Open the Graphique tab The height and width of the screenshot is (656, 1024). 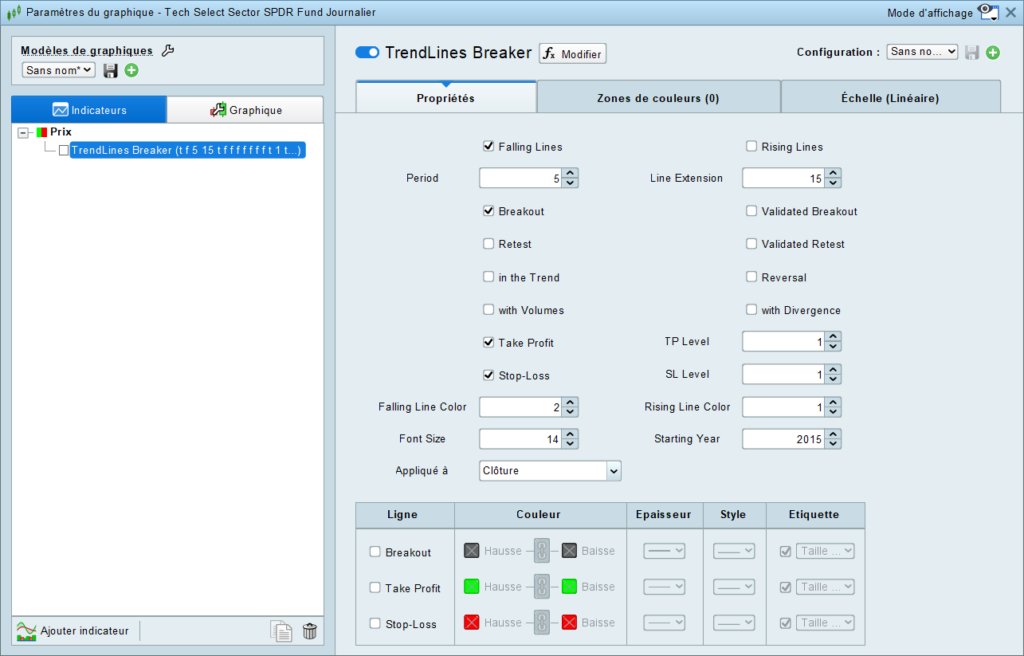point(246,110)
